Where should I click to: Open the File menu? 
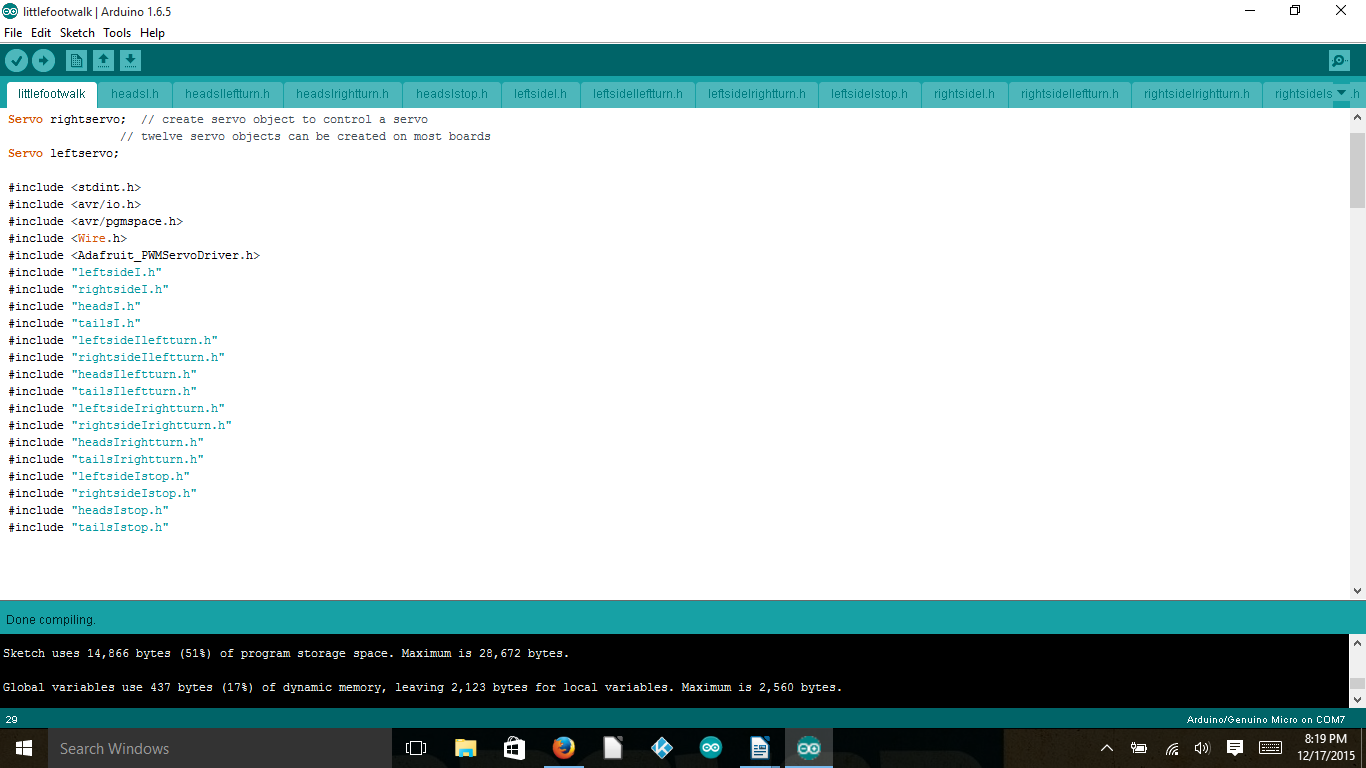click(13, 33)
